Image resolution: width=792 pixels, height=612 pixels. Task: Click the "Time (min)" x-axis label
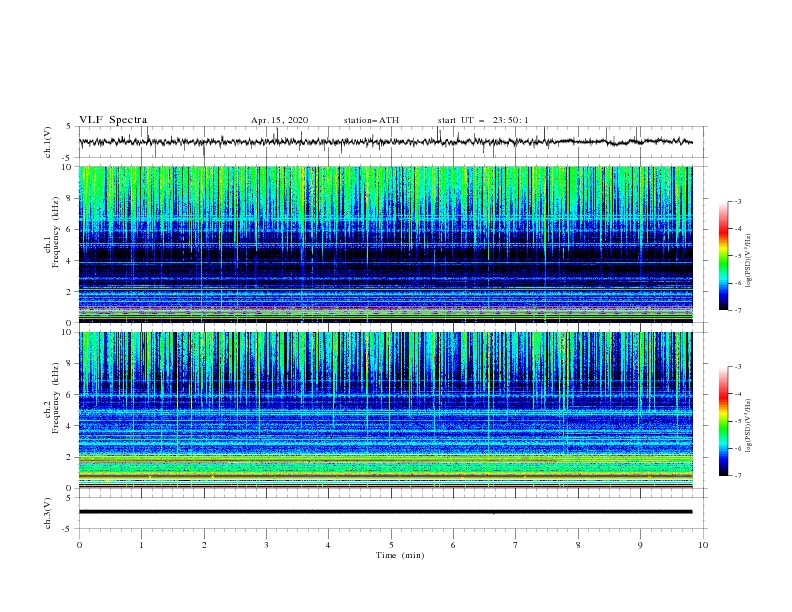point(400,555)
